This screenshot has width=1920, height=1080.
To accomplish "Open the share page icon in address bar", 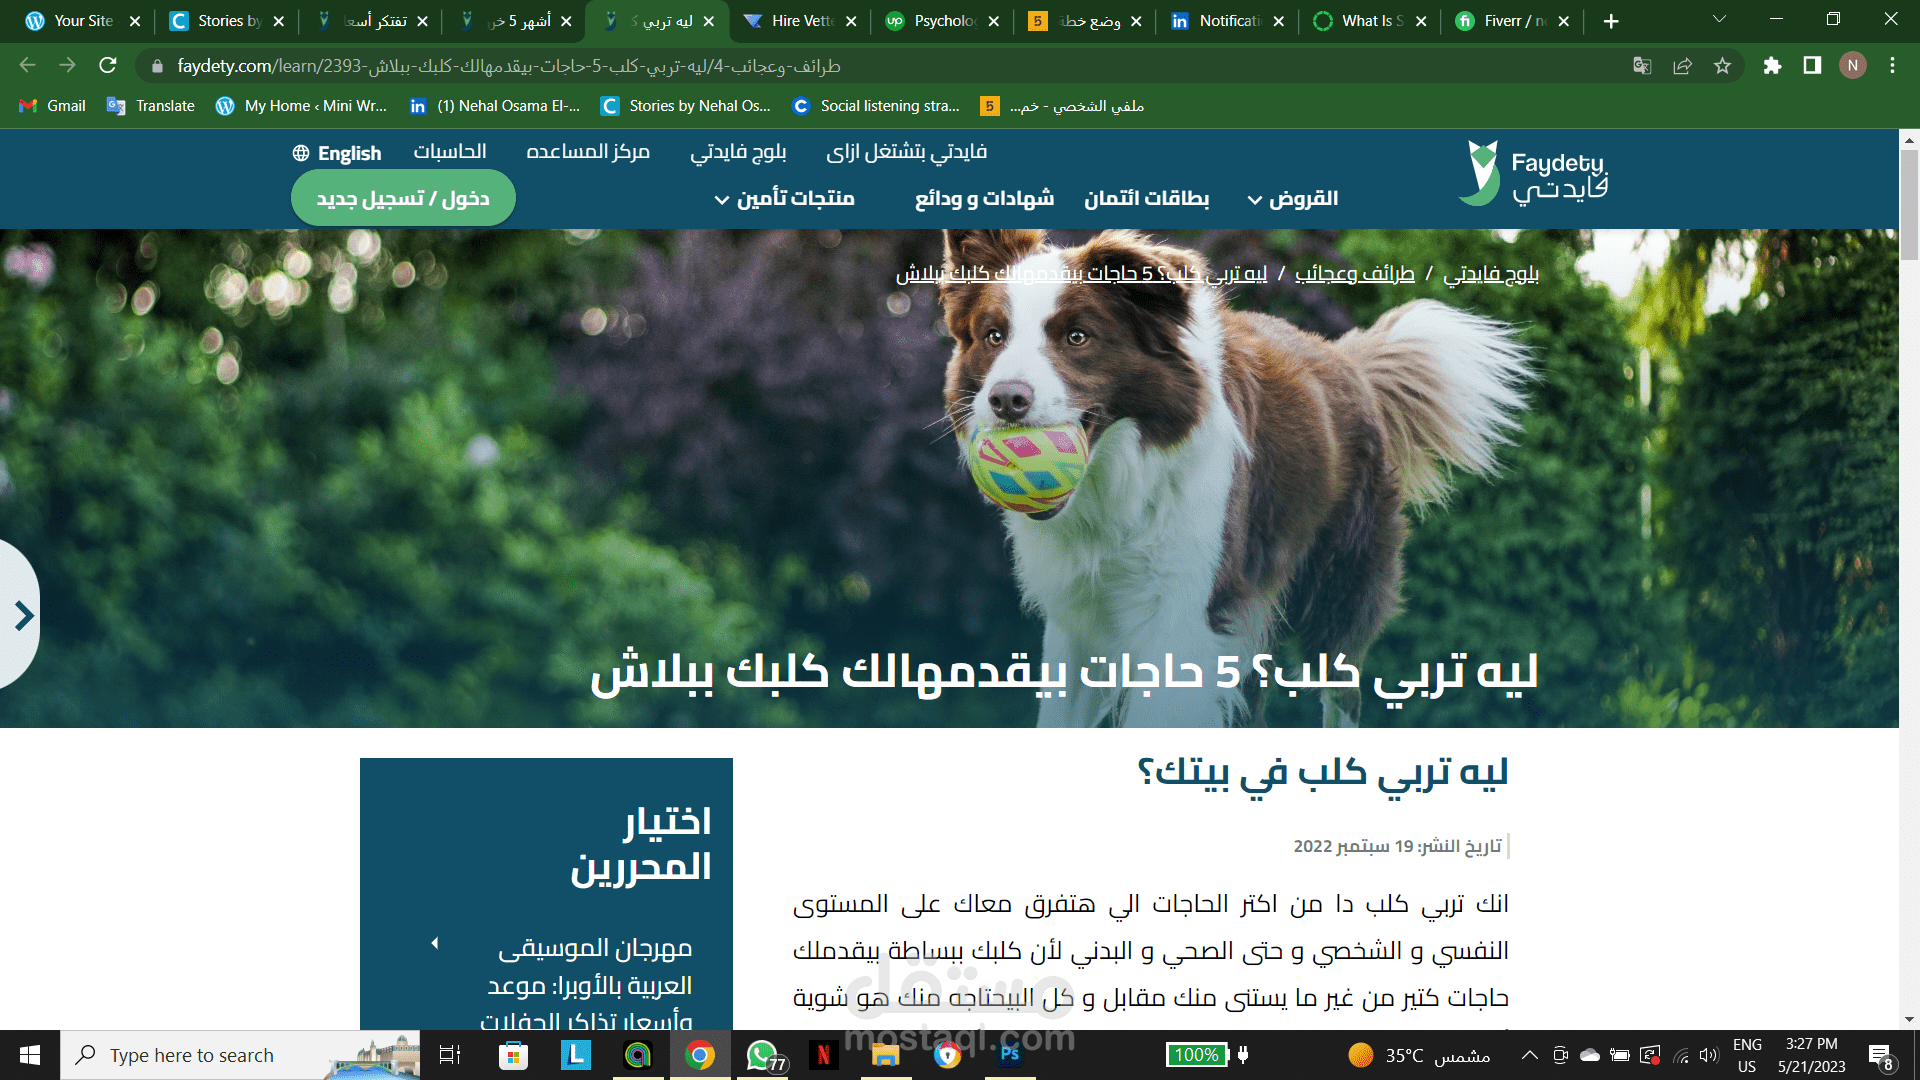I will click(x=1682, y=66).
